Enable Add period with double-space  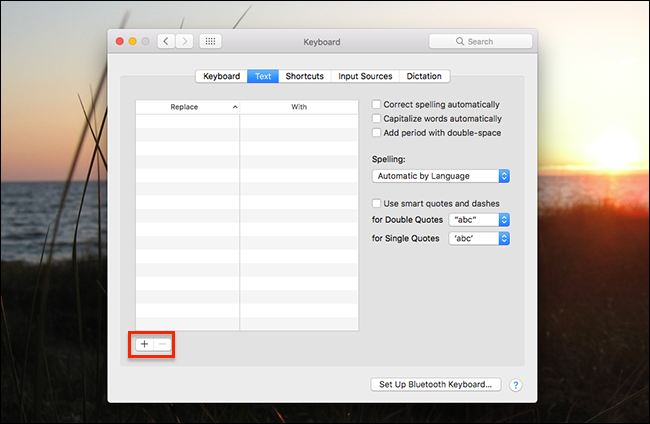click(376, 133)
